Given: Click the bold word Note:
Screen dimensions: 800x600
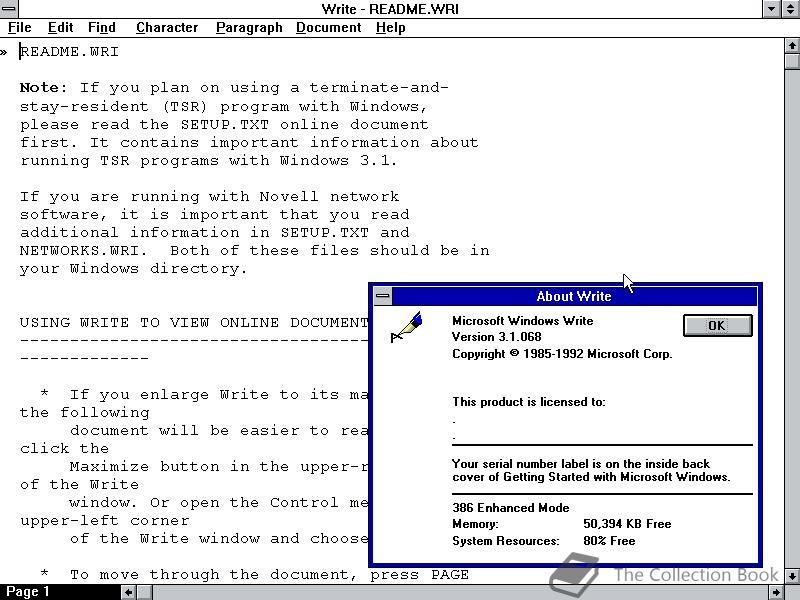Looking at the screenshot, I should (x=43, y=88).
